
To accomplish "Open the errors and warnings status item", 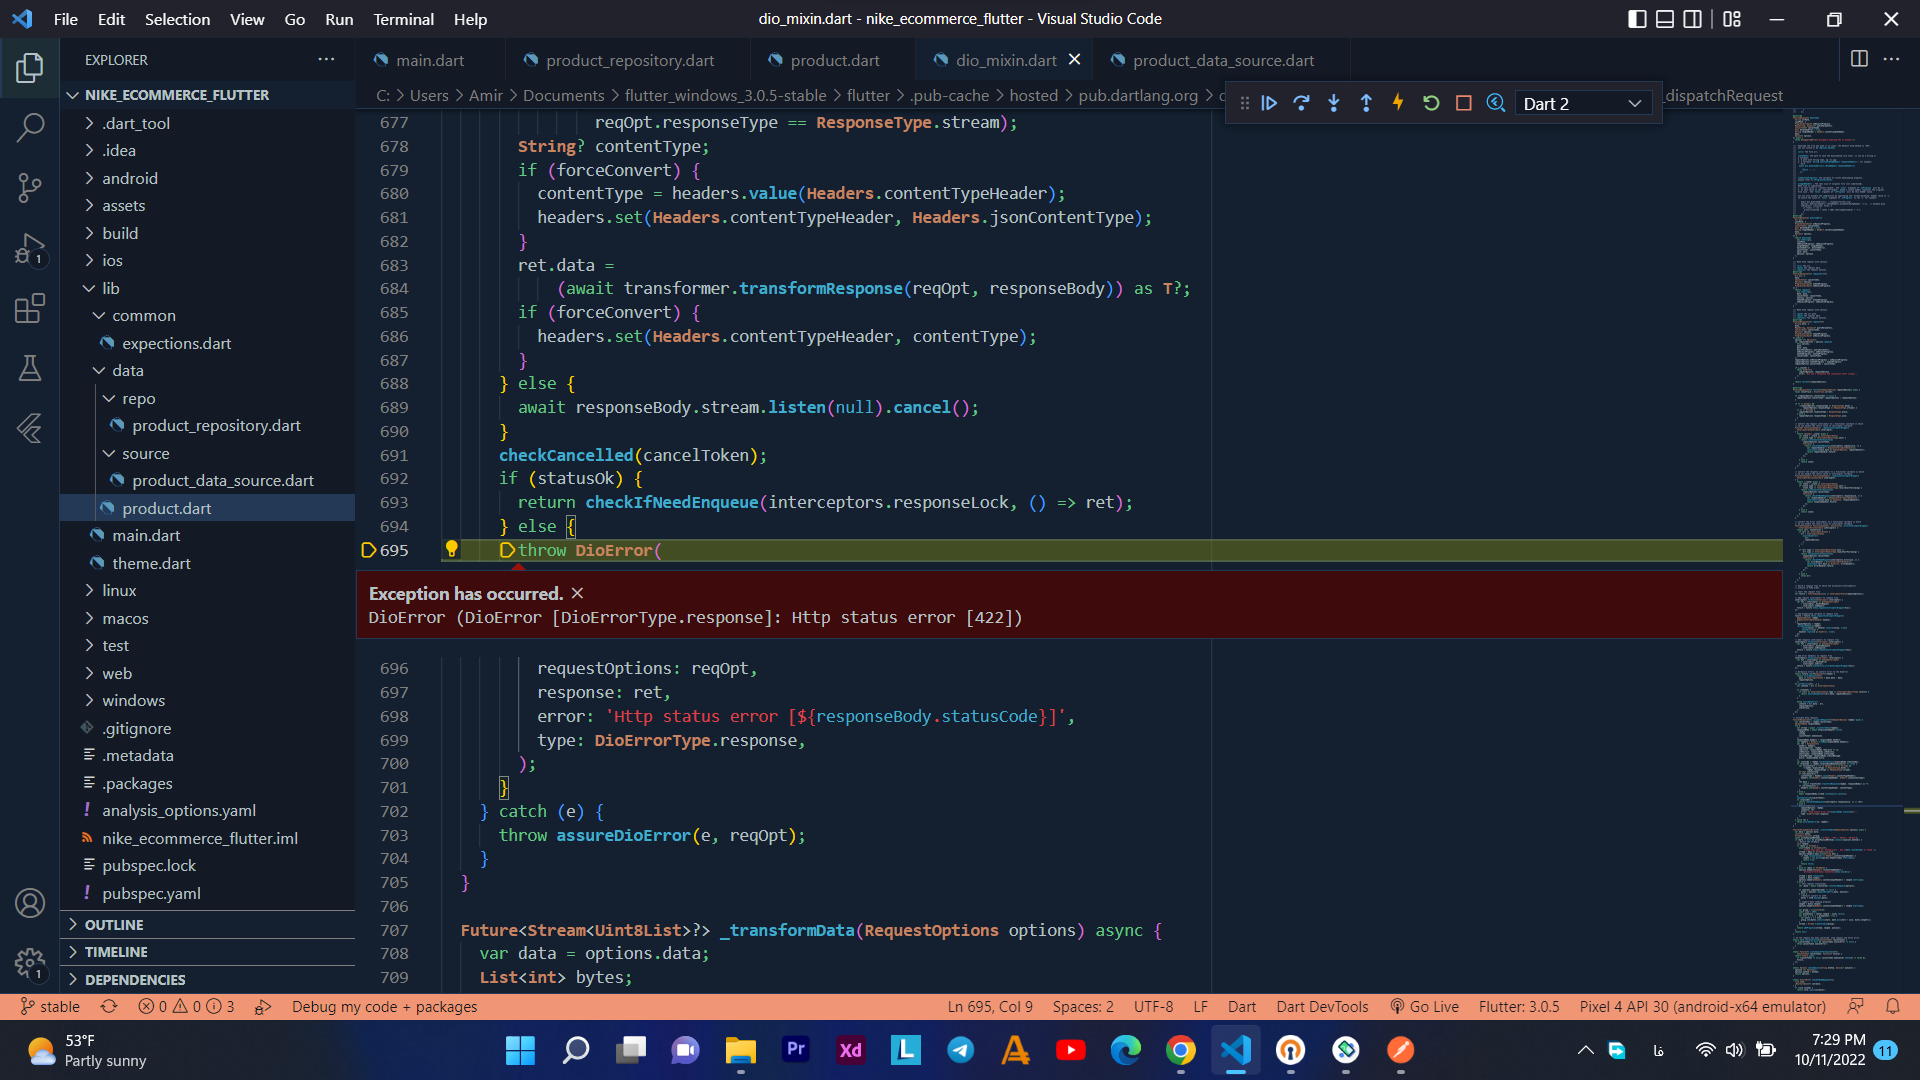I will (x=186, y=1007).
